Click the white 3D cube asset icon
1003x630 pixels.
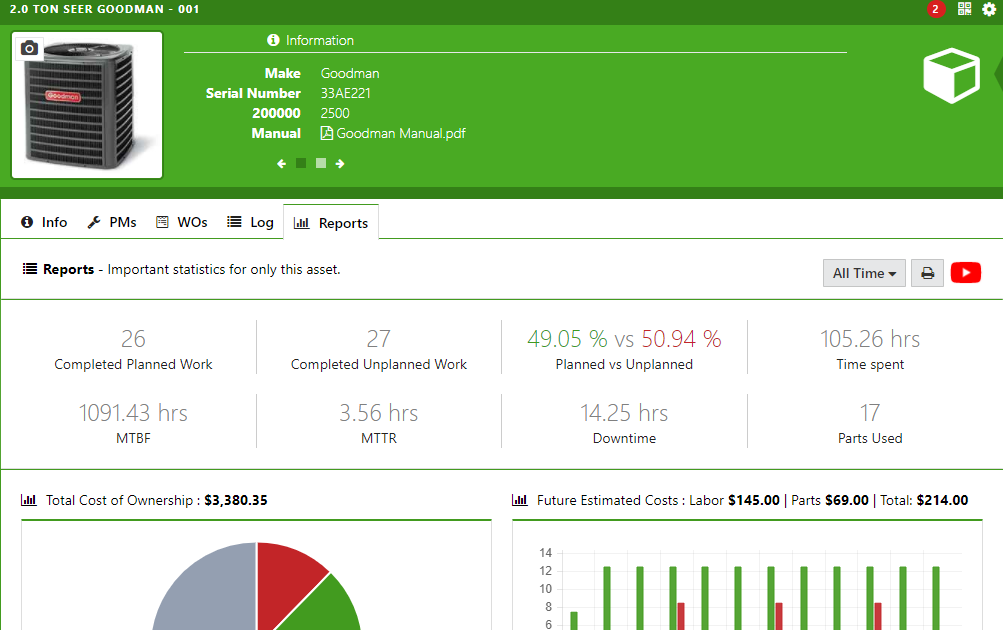coord(951,75)
